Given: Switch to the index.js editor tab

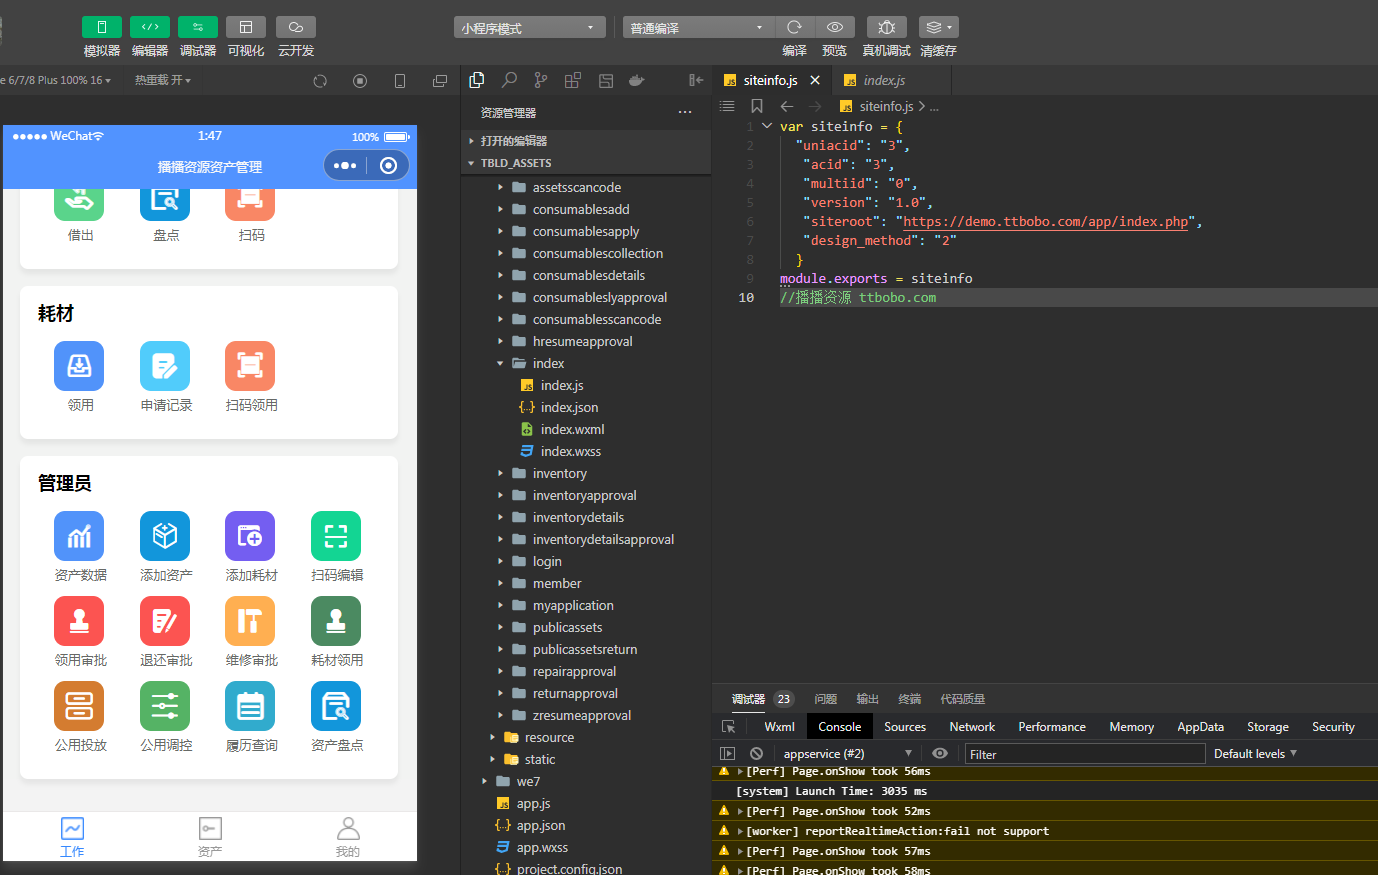Looking at the screenshot, I should click(x=884, y=80).
